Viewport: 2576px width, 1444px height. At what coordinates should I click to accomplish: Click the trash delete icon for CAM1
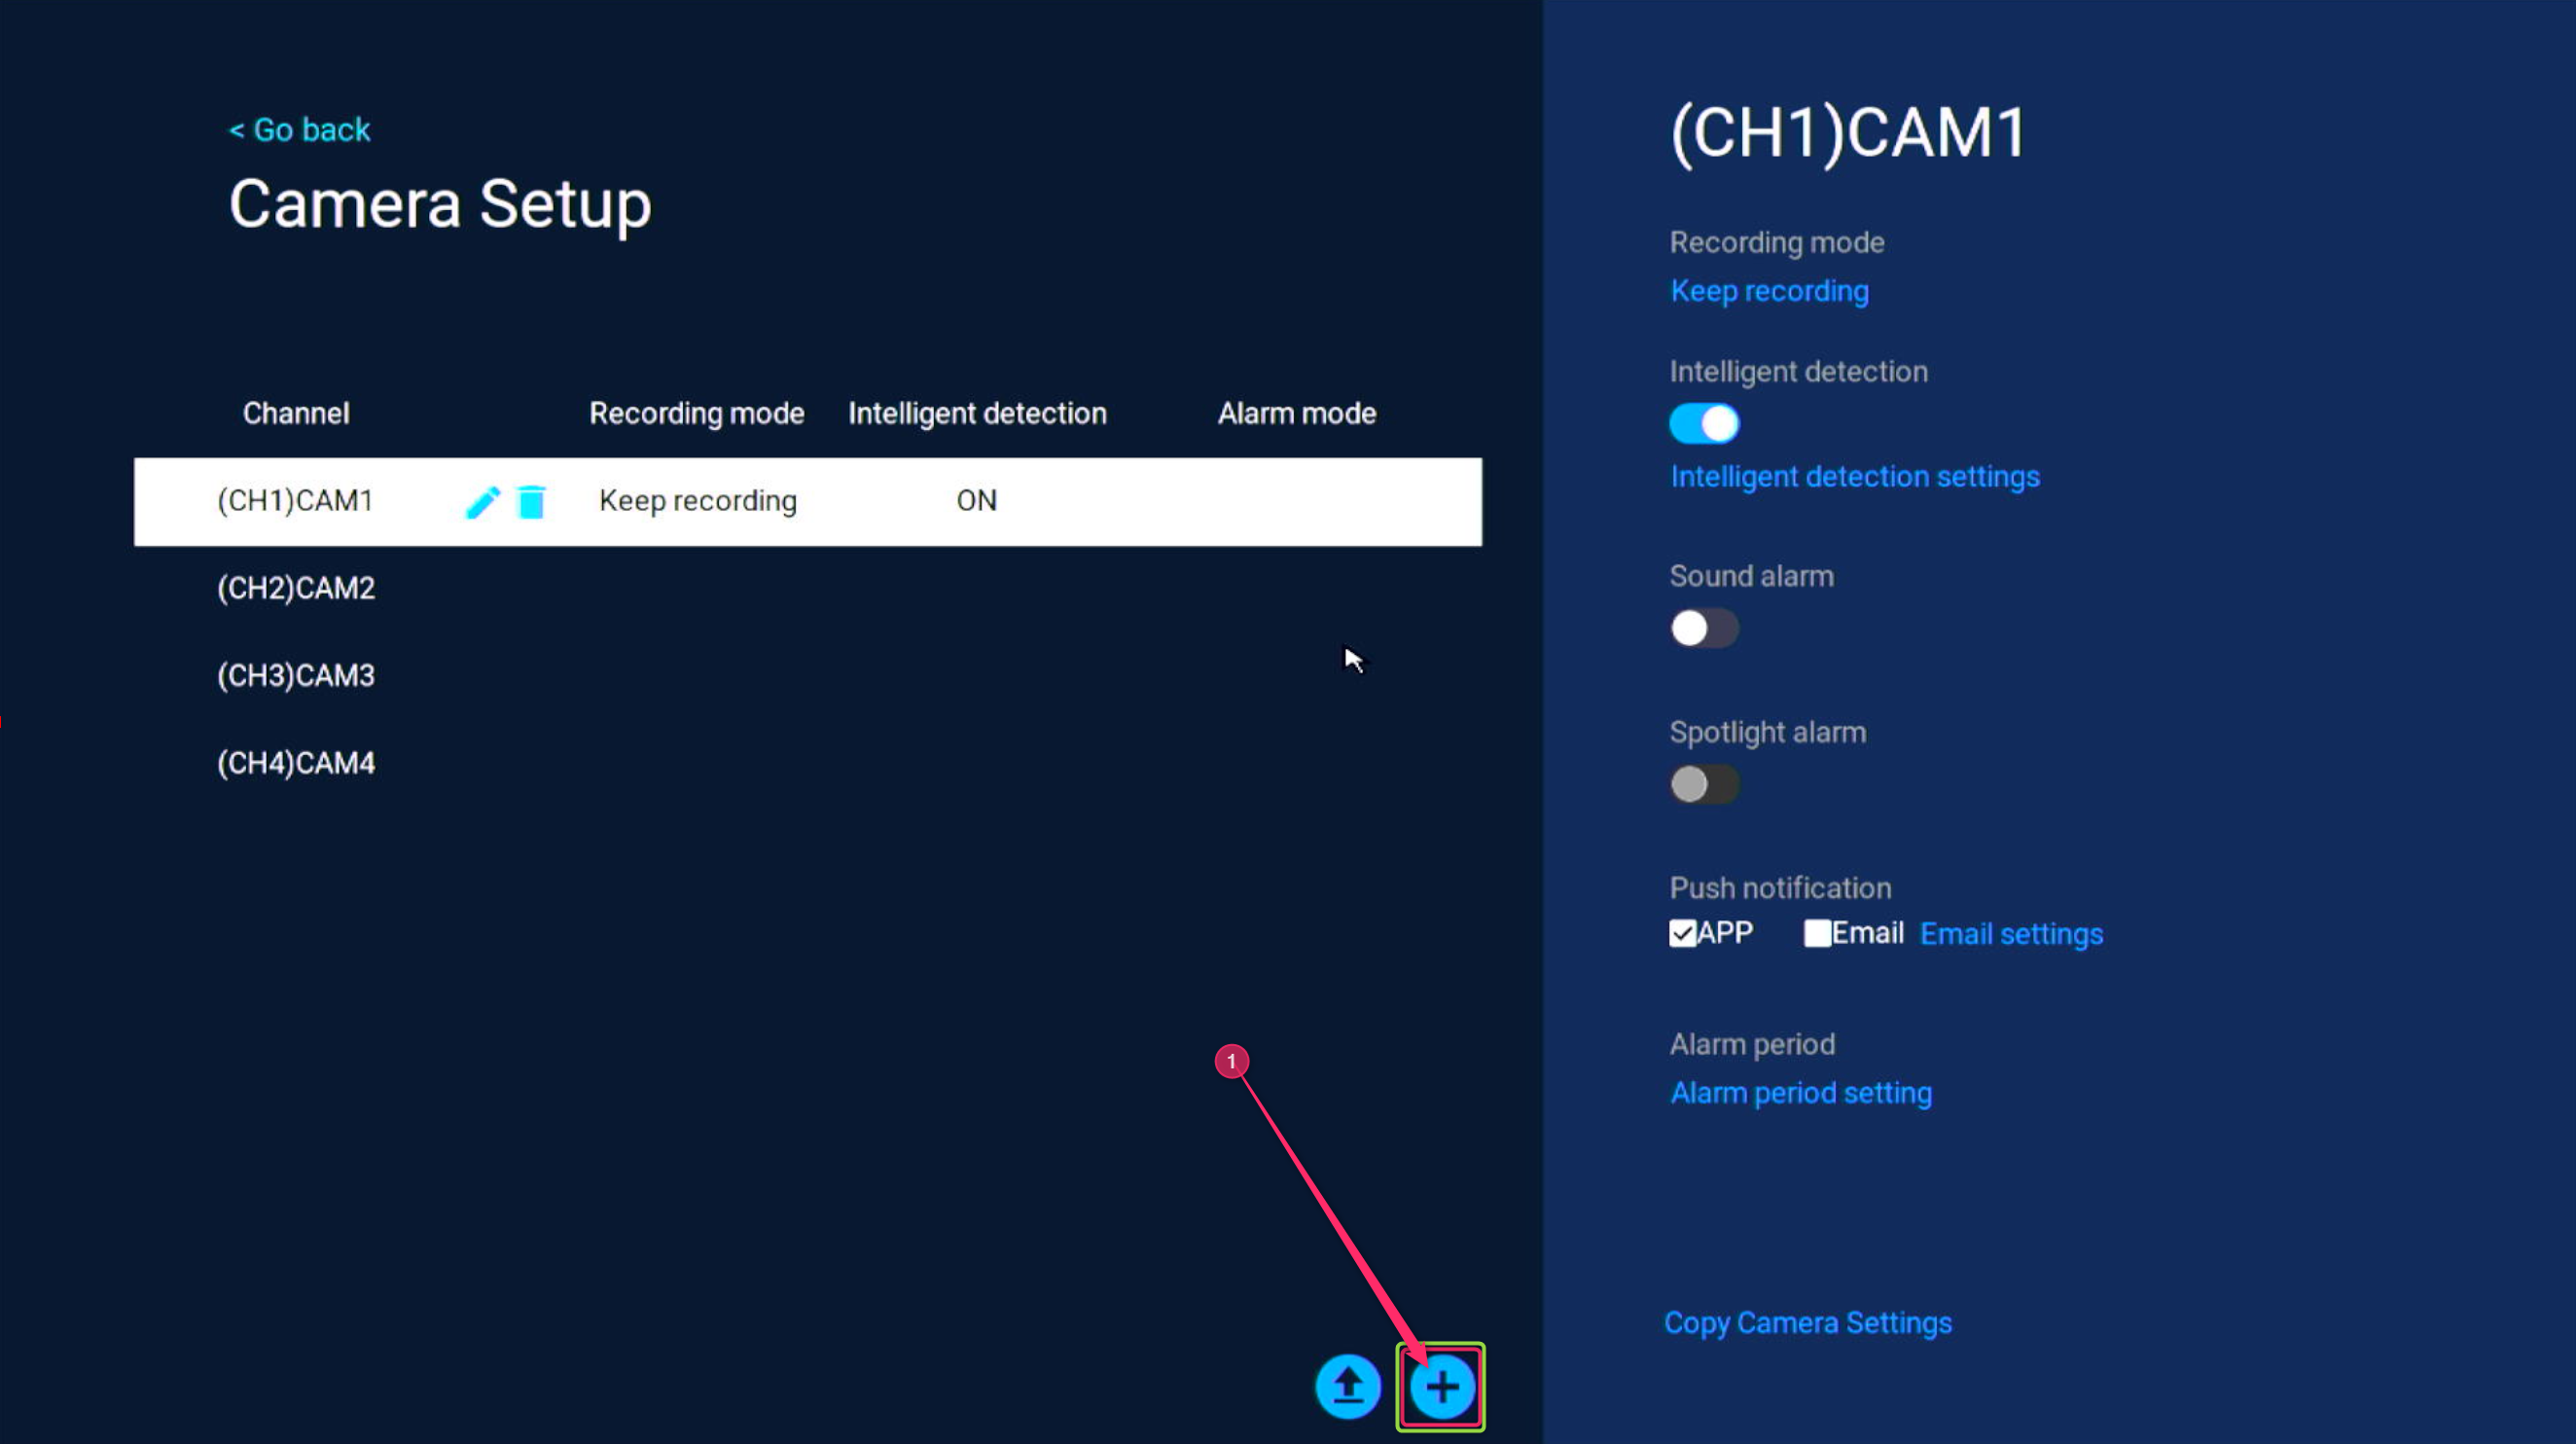pyautogui.click(x=531, y=502)
